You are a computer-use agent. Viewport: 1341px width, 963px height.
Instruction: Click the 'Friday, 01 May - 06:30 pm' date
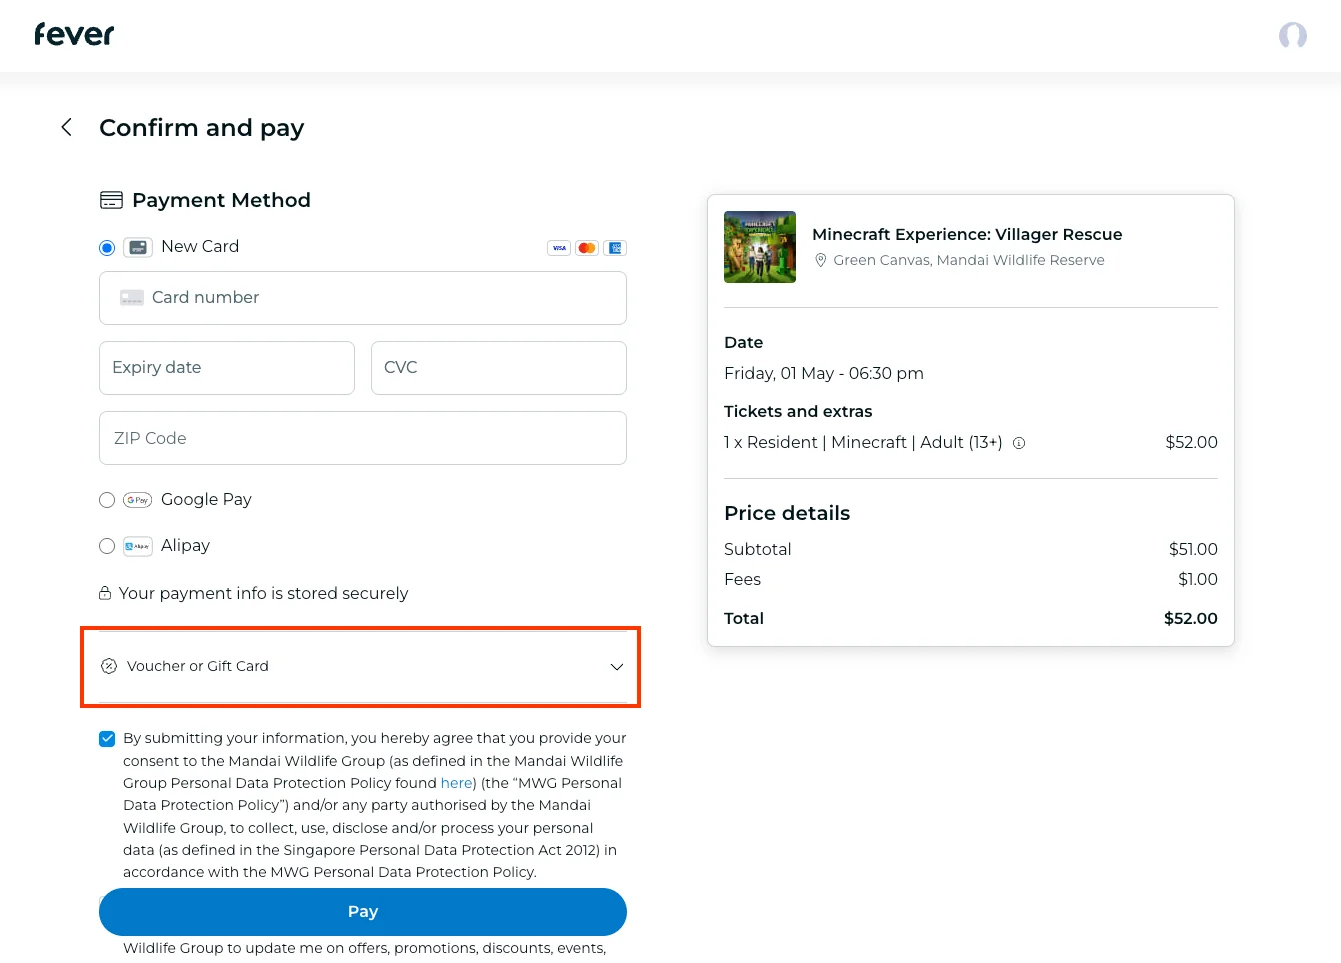point(824,373)
